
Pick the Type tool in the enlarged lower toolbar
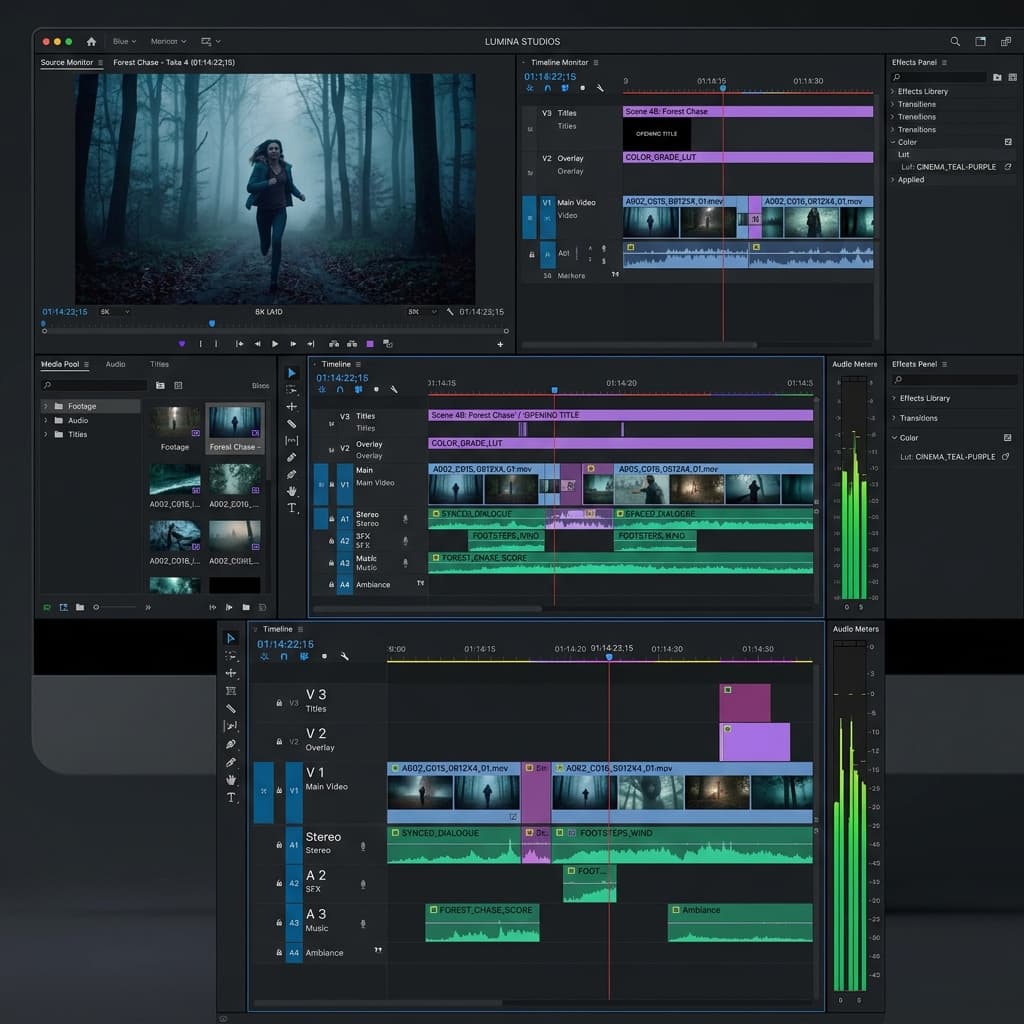[231, 797]
